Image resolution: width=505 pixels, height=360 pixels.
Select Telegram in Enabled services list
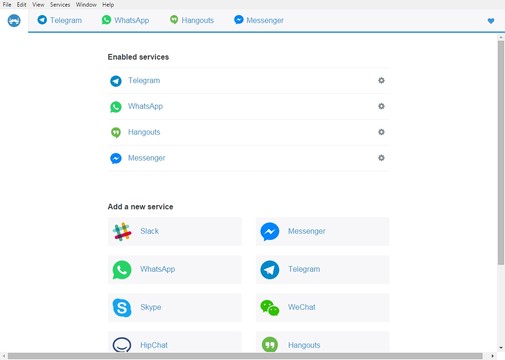[248, 81]
